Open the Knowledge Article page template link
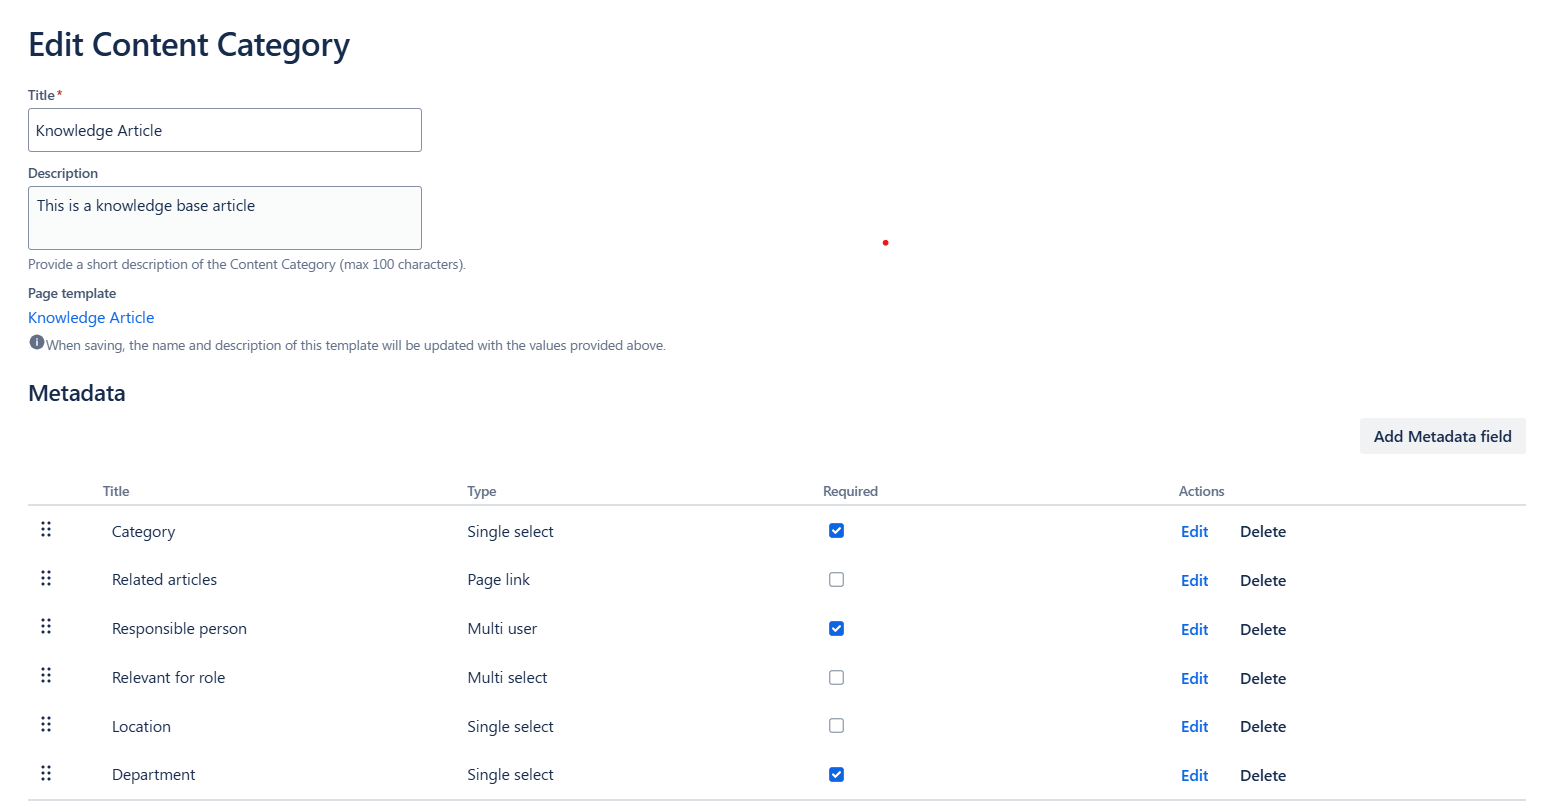This screenshot has width=1545, height=801. click(91, 318)
